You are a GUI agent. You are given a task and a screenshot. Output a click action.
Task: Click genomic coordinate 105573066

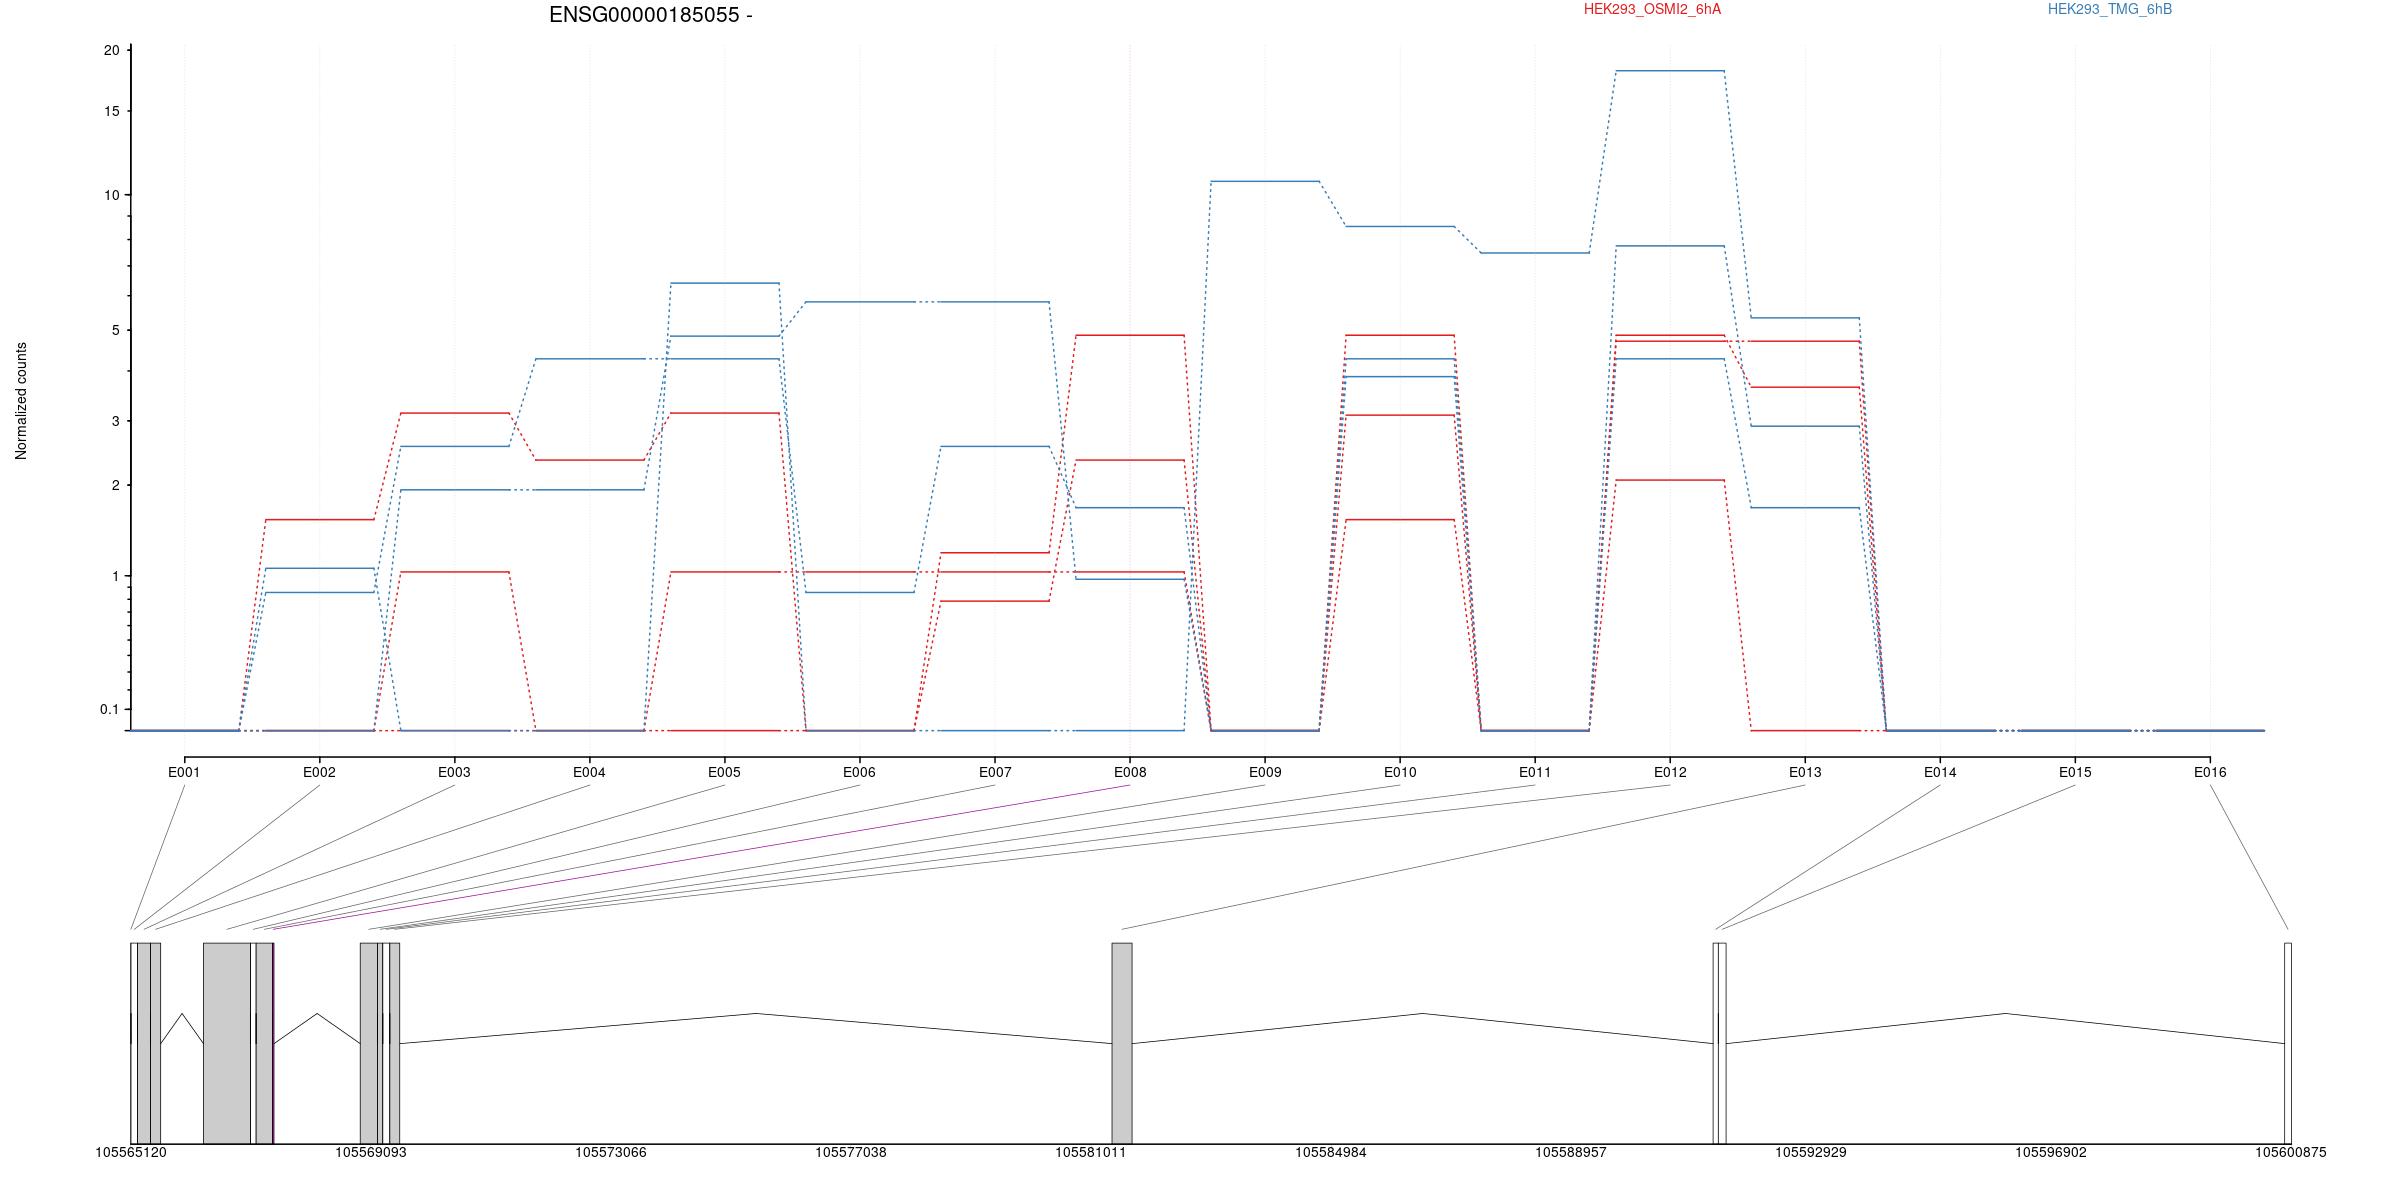click(x=611, y=1152)
